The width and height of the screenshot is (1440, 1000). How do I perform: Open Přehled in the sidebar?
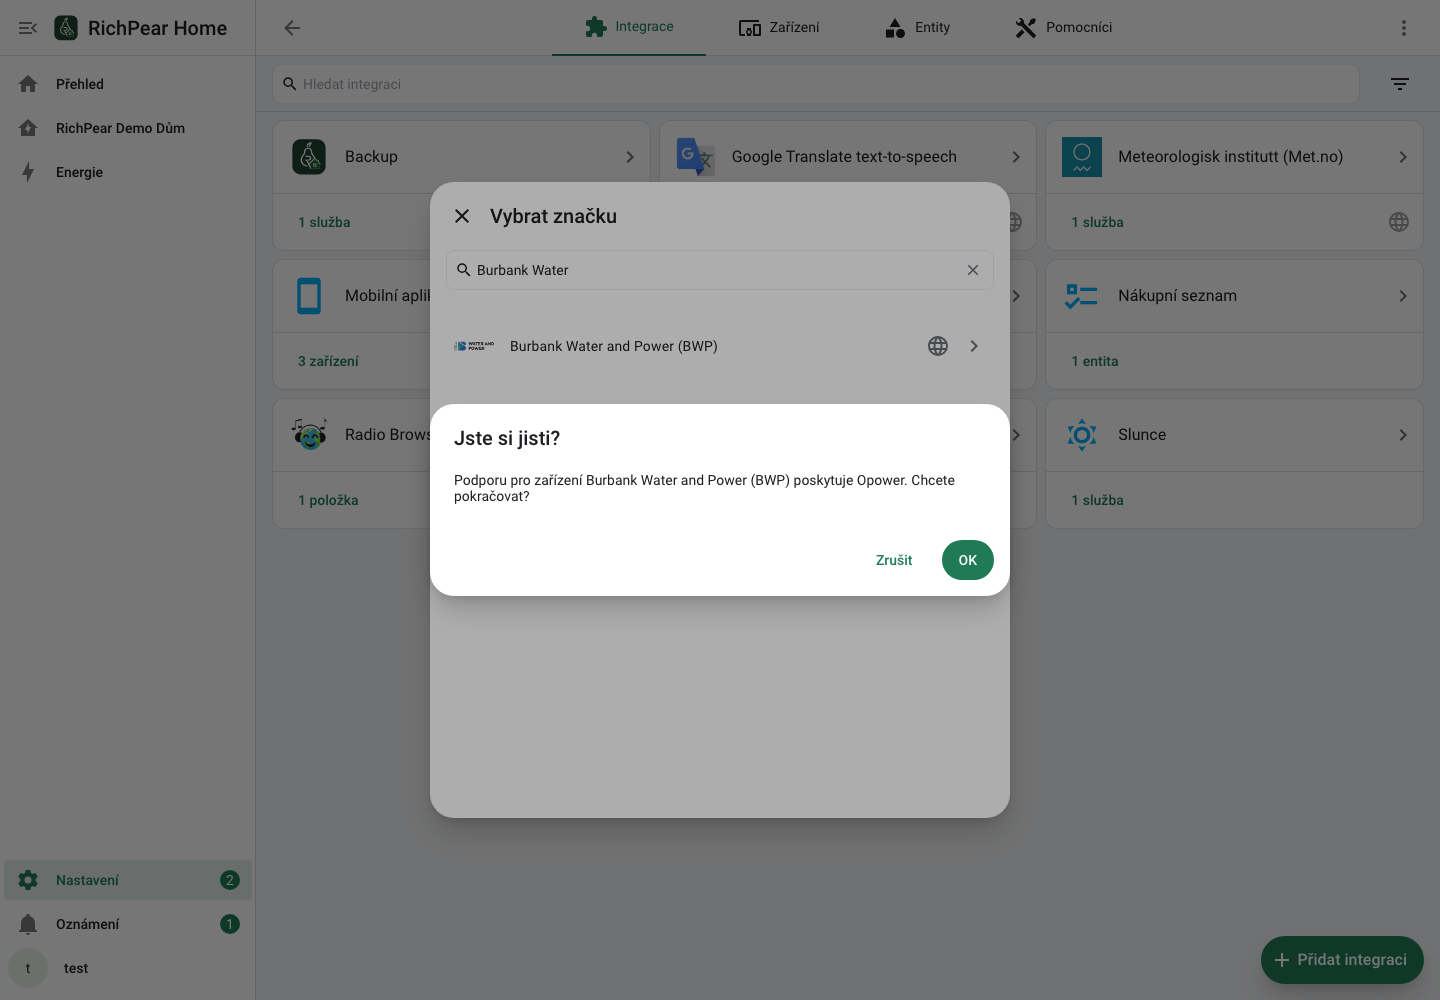tap(128, 84)
